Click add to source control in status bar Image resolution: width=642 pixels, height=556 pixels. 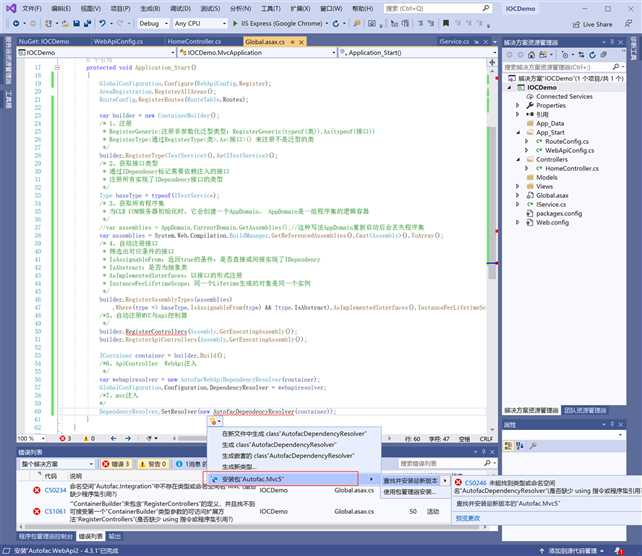(572, 551)
